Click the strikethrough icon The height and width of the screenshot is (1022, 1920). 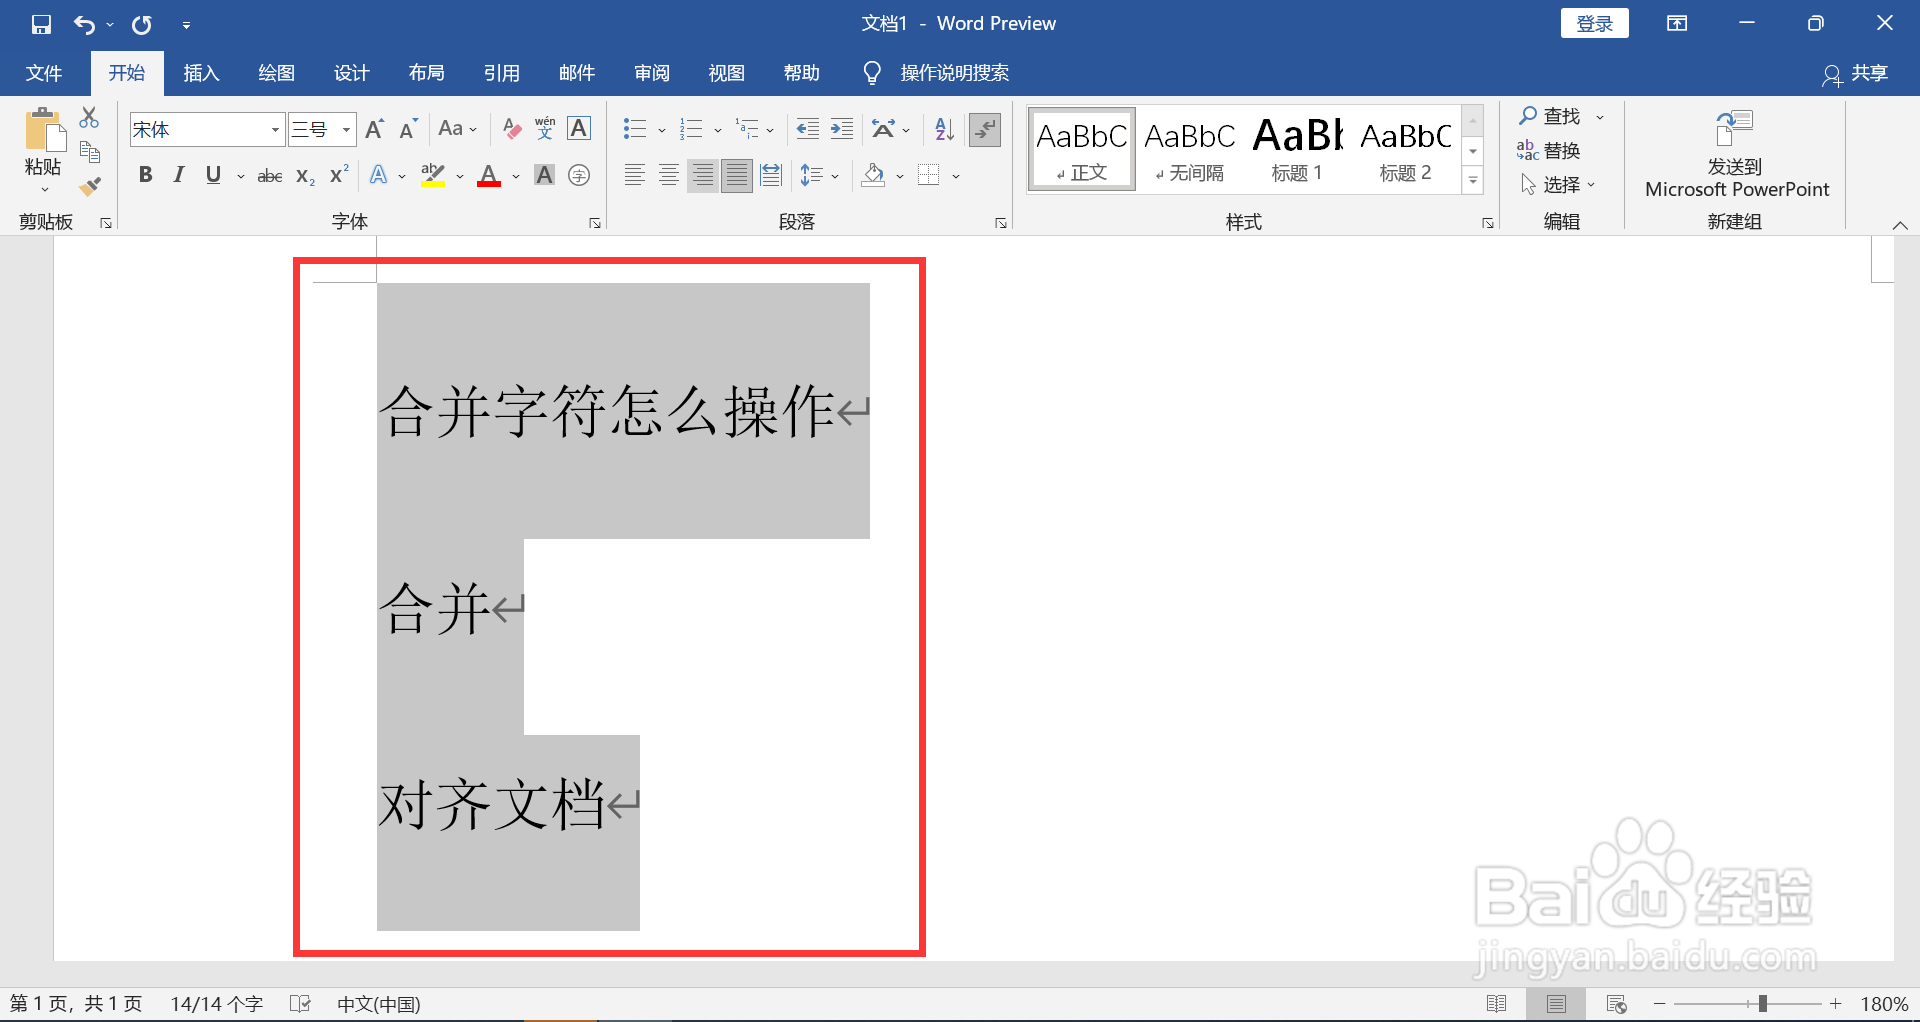pos(268,175)
